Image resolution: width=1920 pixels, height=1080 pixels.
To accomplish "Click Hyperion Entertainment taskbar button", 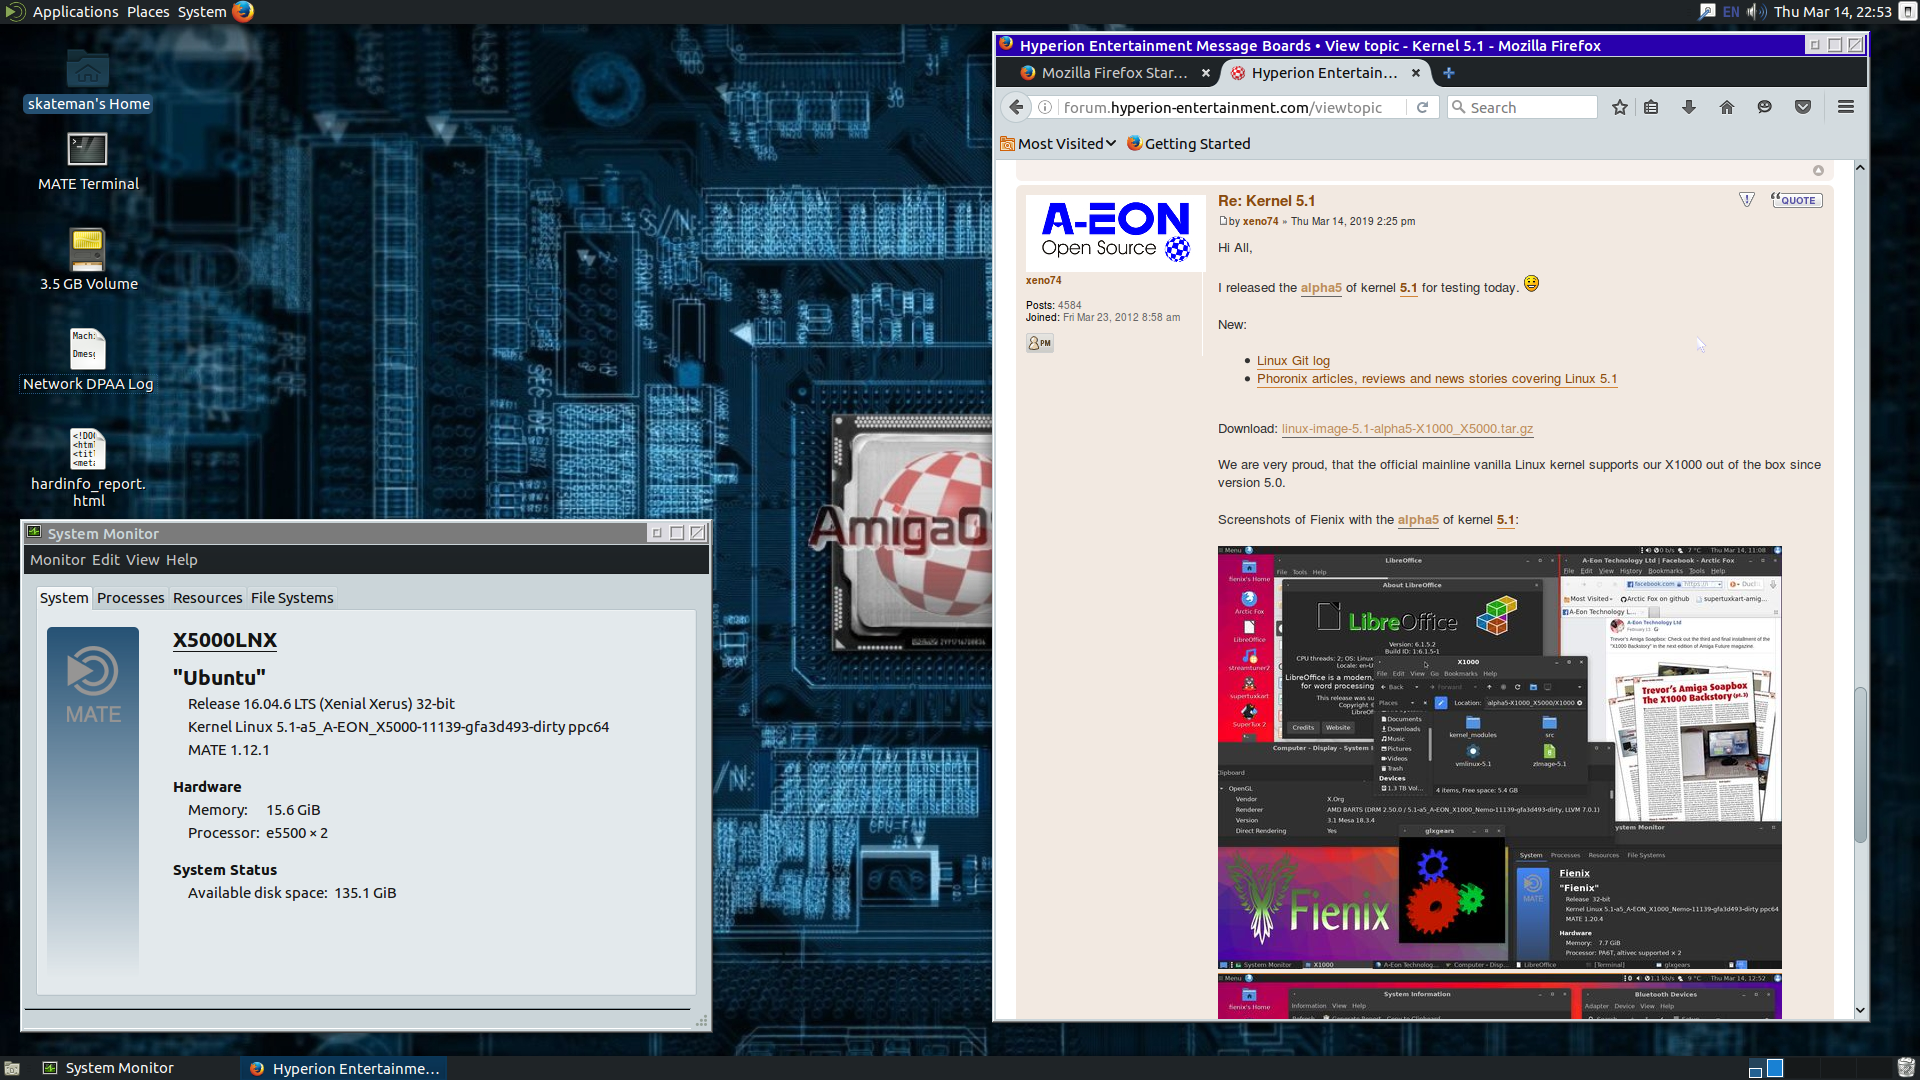I will (x=344, y=1068).
